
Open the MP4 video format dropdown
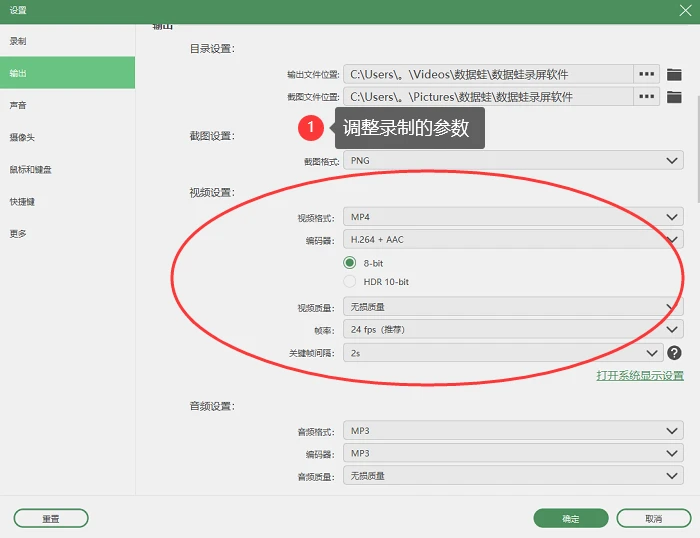click(x=513, y=217)
